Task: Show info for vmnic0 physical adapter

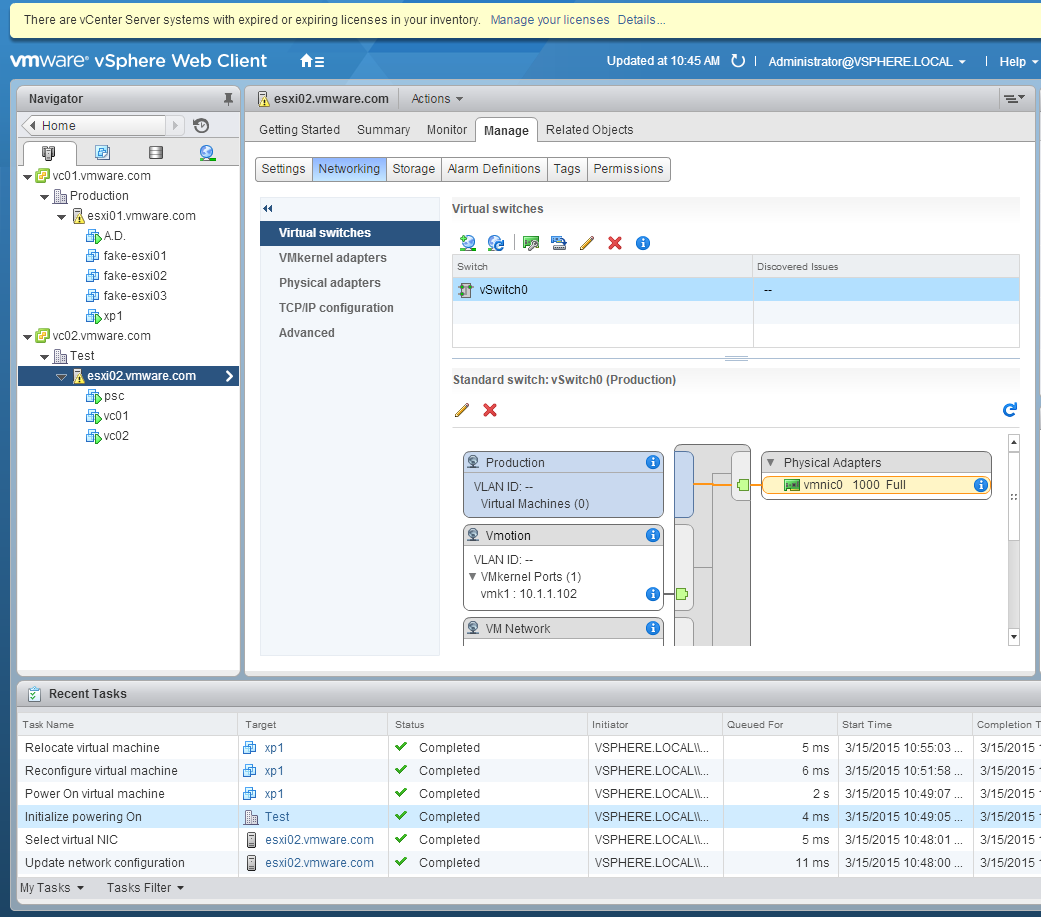Action: click(x=980, y=485)
